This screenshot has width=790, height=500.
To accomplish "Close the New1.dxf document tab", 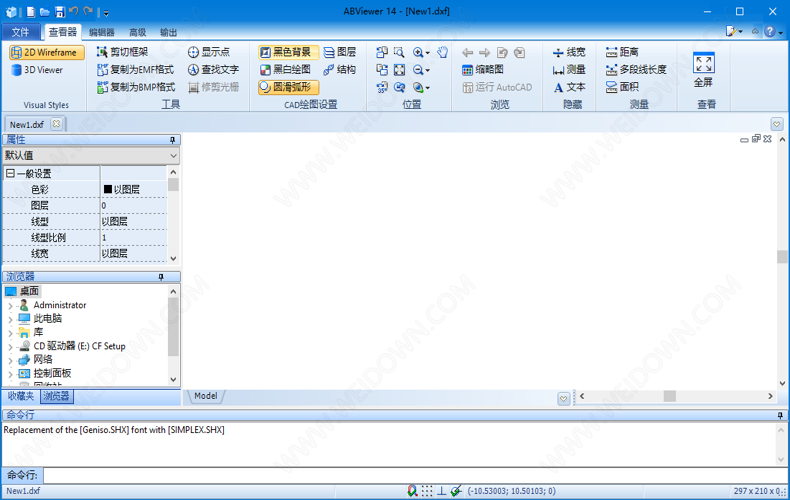I will click(x=56, y=124).
